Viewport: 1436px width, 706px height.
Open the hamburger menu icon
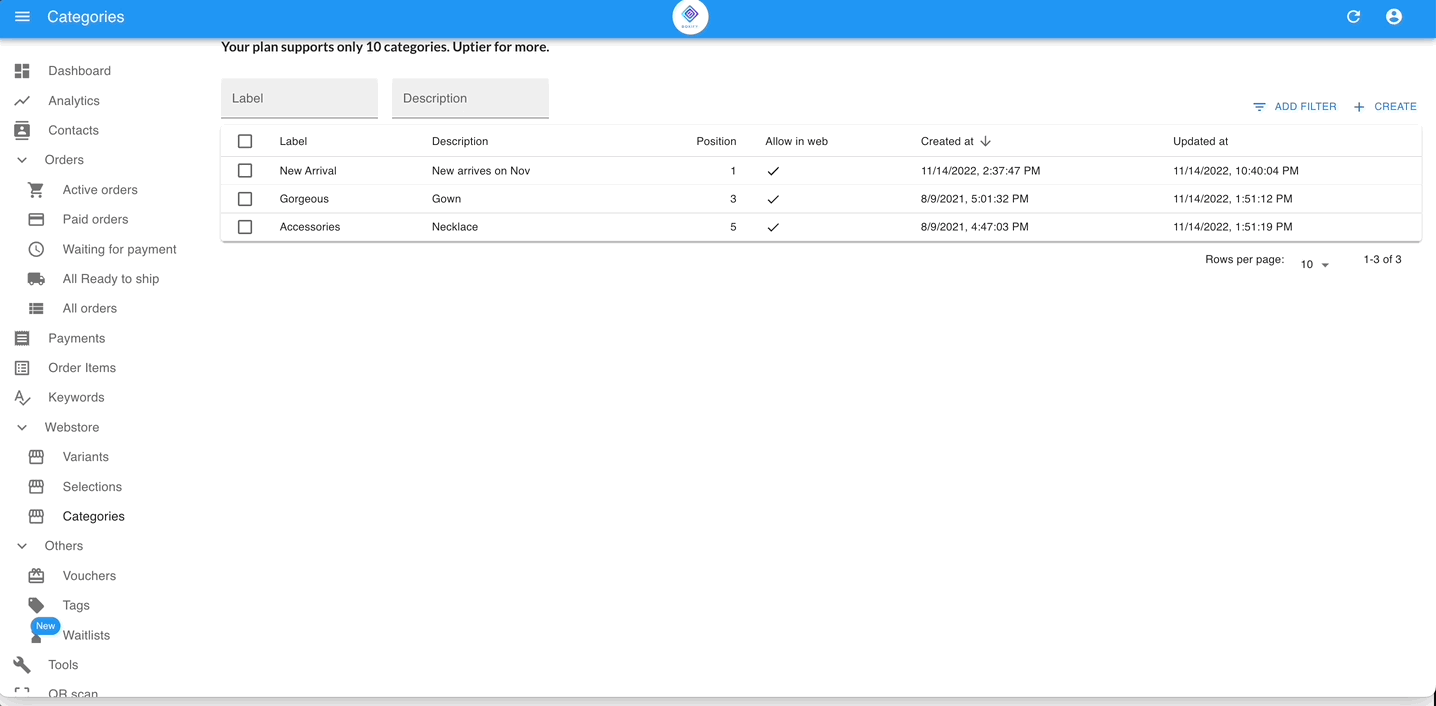(x=22, y=17)
